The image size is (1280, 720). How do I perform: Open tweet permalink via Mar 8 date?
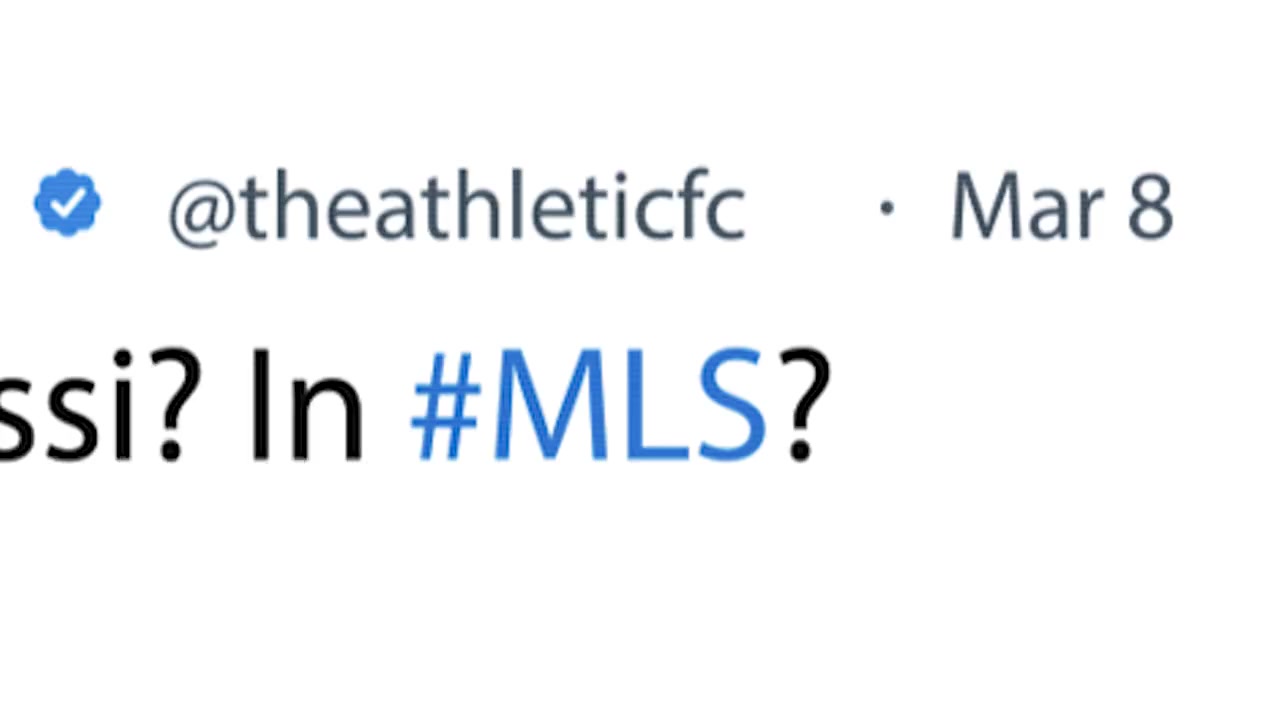point(1062,206)
